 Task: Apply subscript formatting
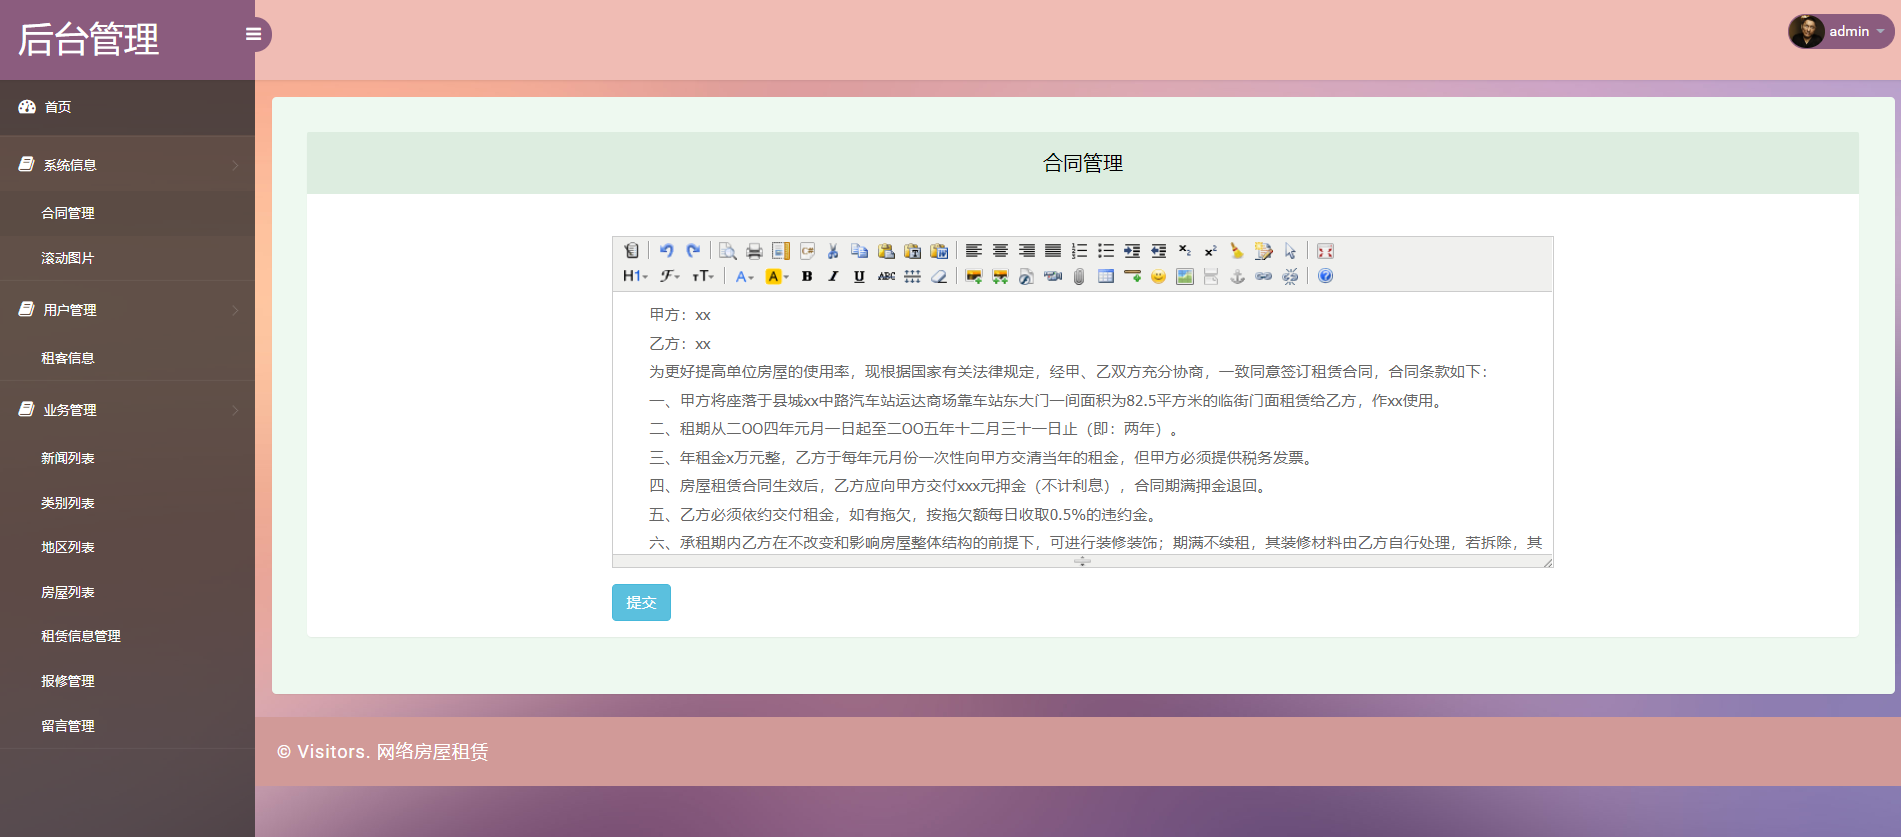1185,251
